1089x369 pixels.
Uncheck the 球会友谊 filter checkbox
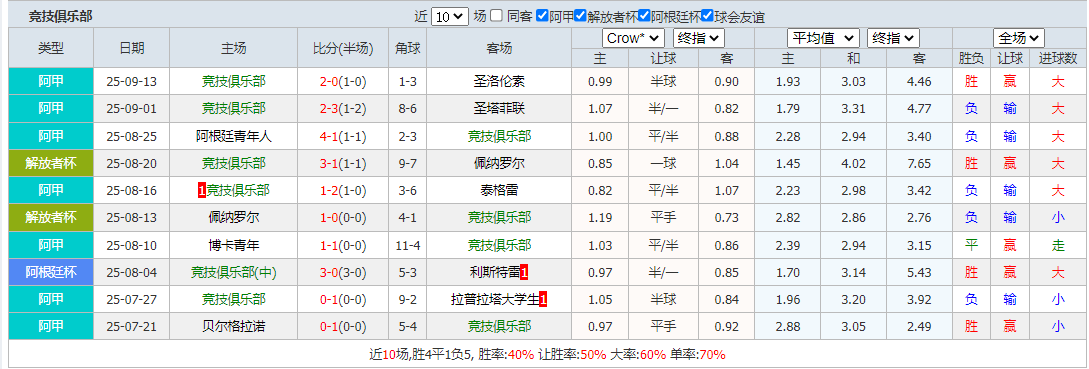pyautogui.click(x=707, y=16)
